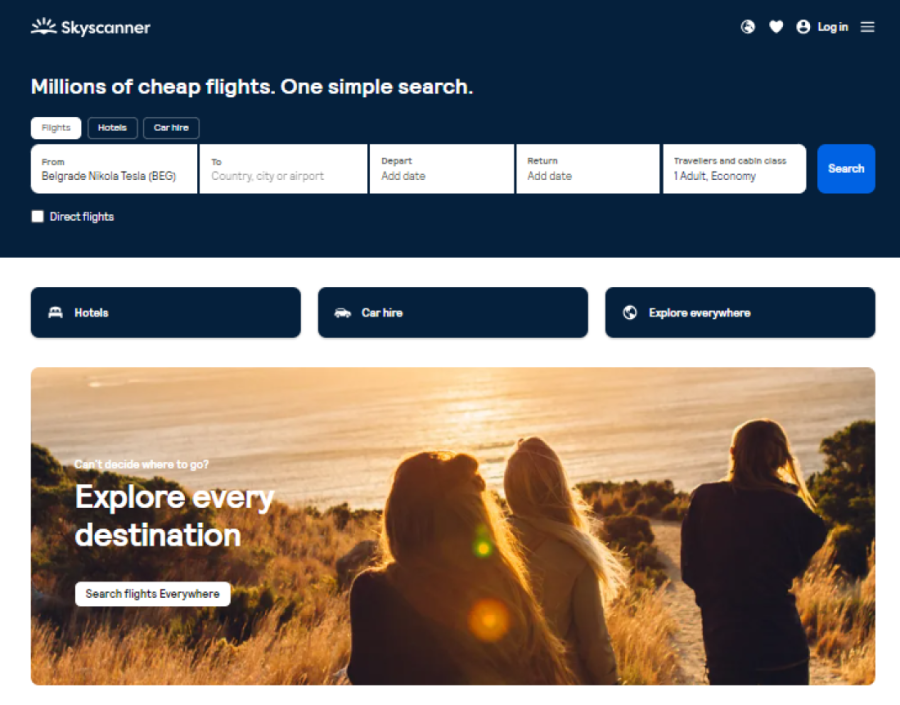Open saved items heart icon
The width and height of the screenshot is (900, 705).
pos(776,27)
